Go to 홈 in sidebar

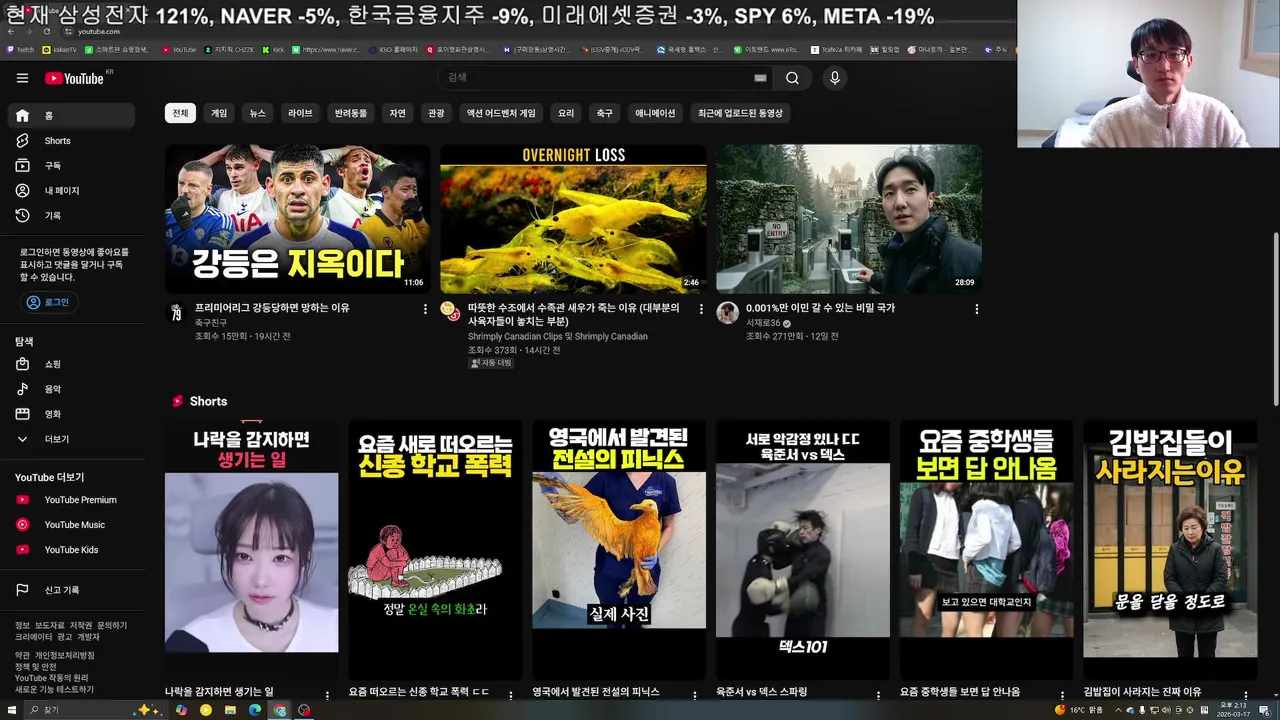[72, 116]
